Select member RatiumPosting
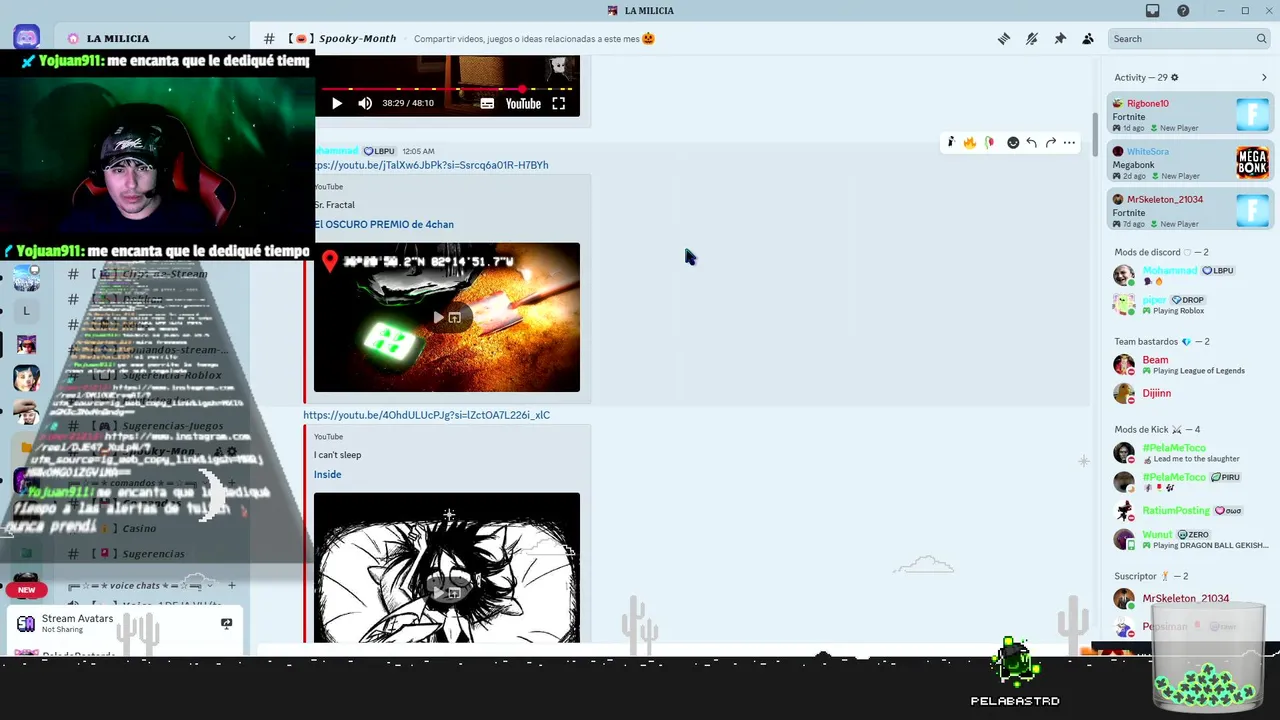Image resolution: width=1280 pixels, height=720 pixels. tap(1190, 510)
